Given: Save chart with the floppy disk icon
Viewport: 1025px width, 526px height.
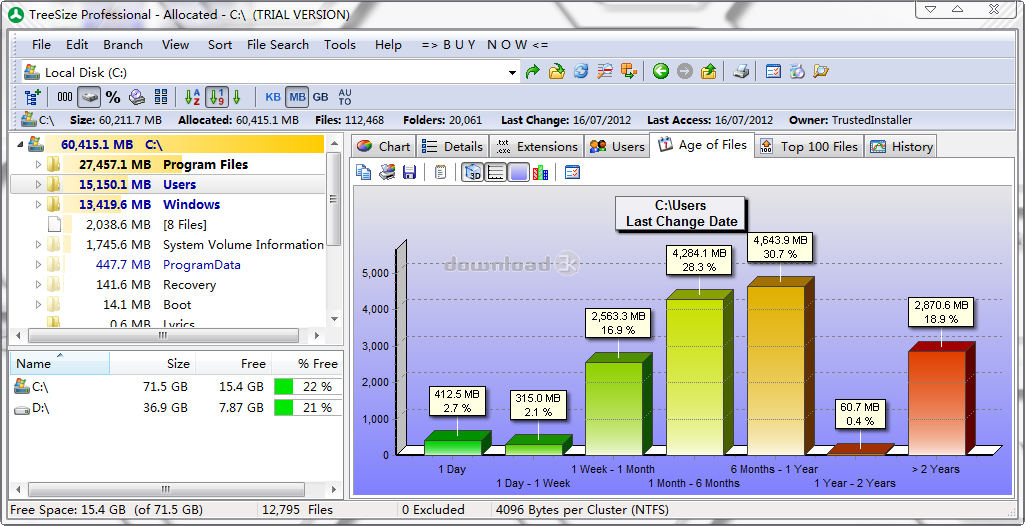Looking at the screenshot, I should coord(409,173).
